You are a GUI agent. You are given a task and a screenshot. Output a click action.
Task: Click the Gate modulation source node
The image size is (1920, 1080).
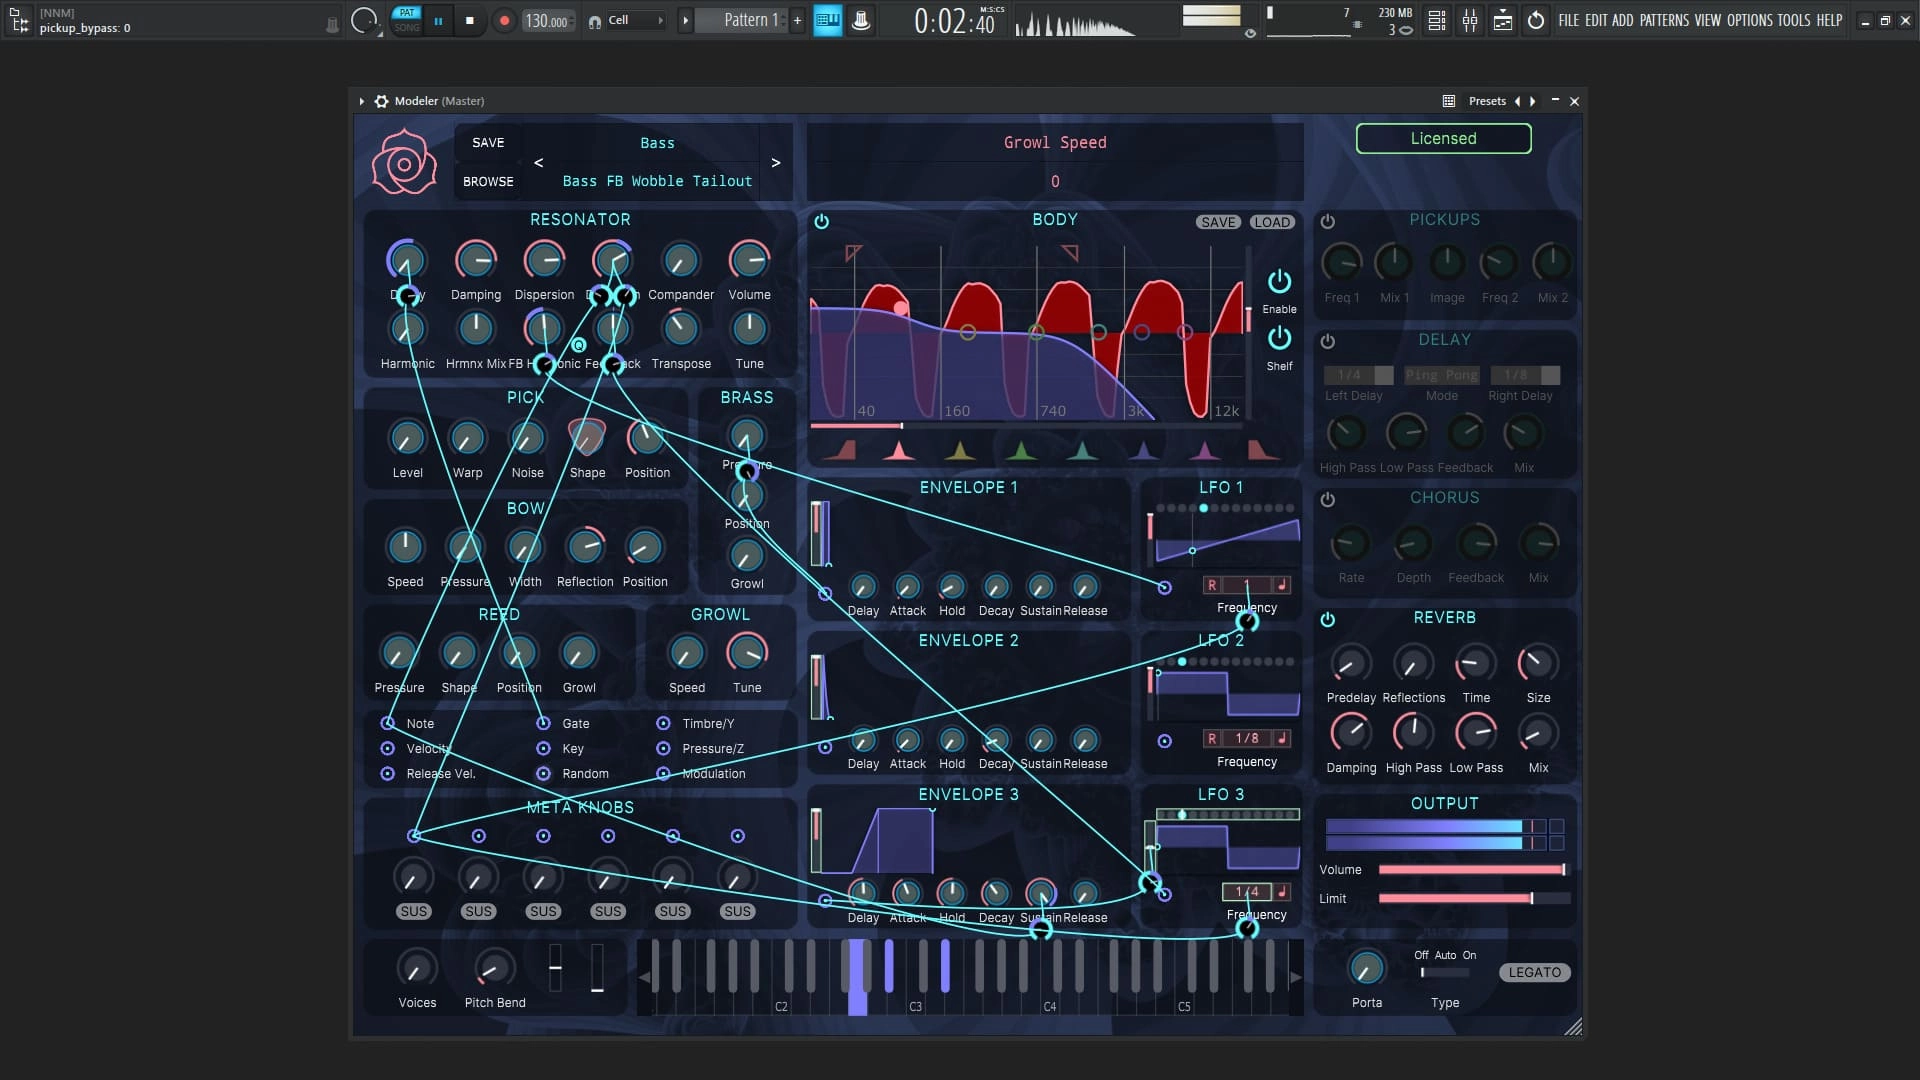(x=543, y=723)
